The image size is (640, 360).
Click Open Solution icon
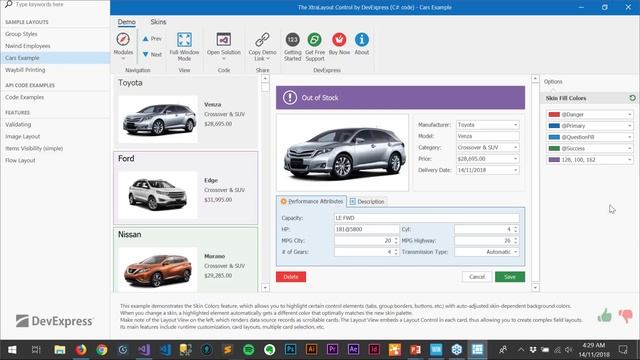(223, 40)
